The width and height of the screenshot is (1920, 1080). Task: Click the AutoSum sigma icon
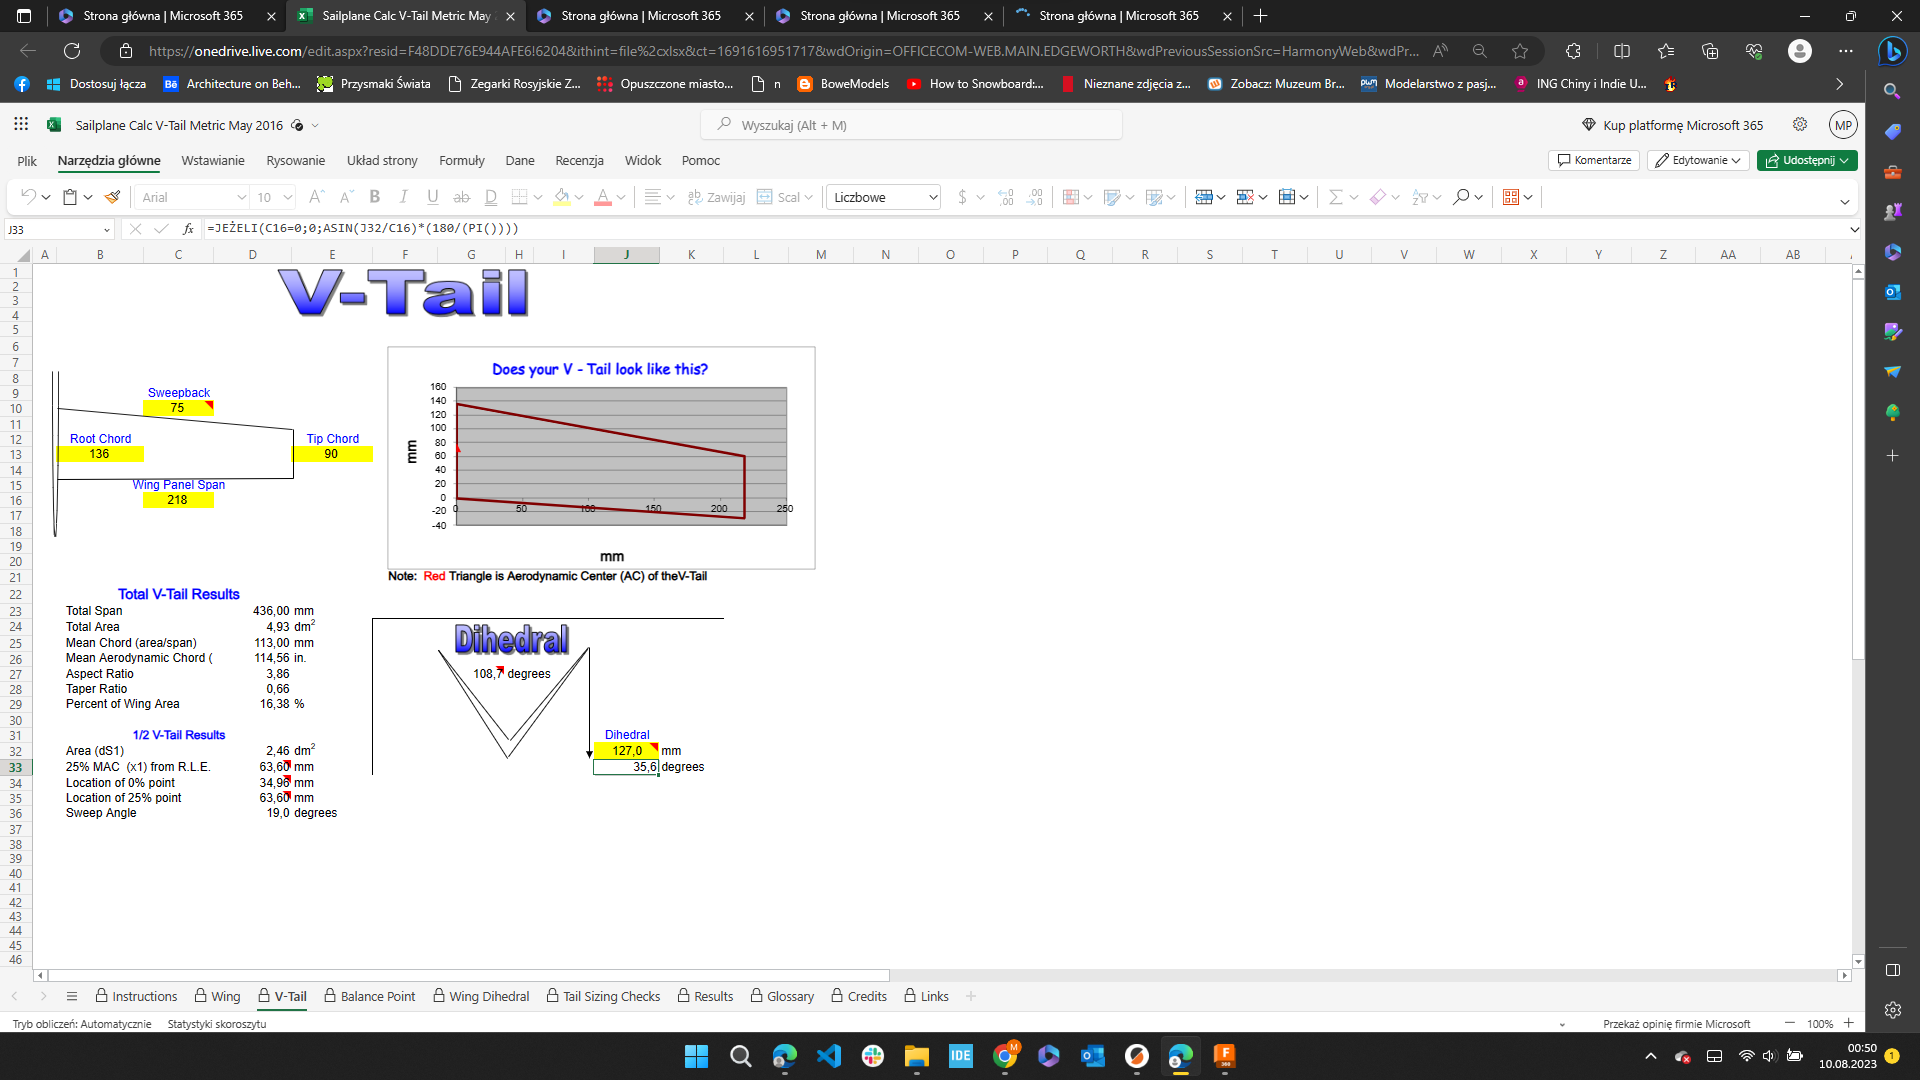pos(1335,197)
